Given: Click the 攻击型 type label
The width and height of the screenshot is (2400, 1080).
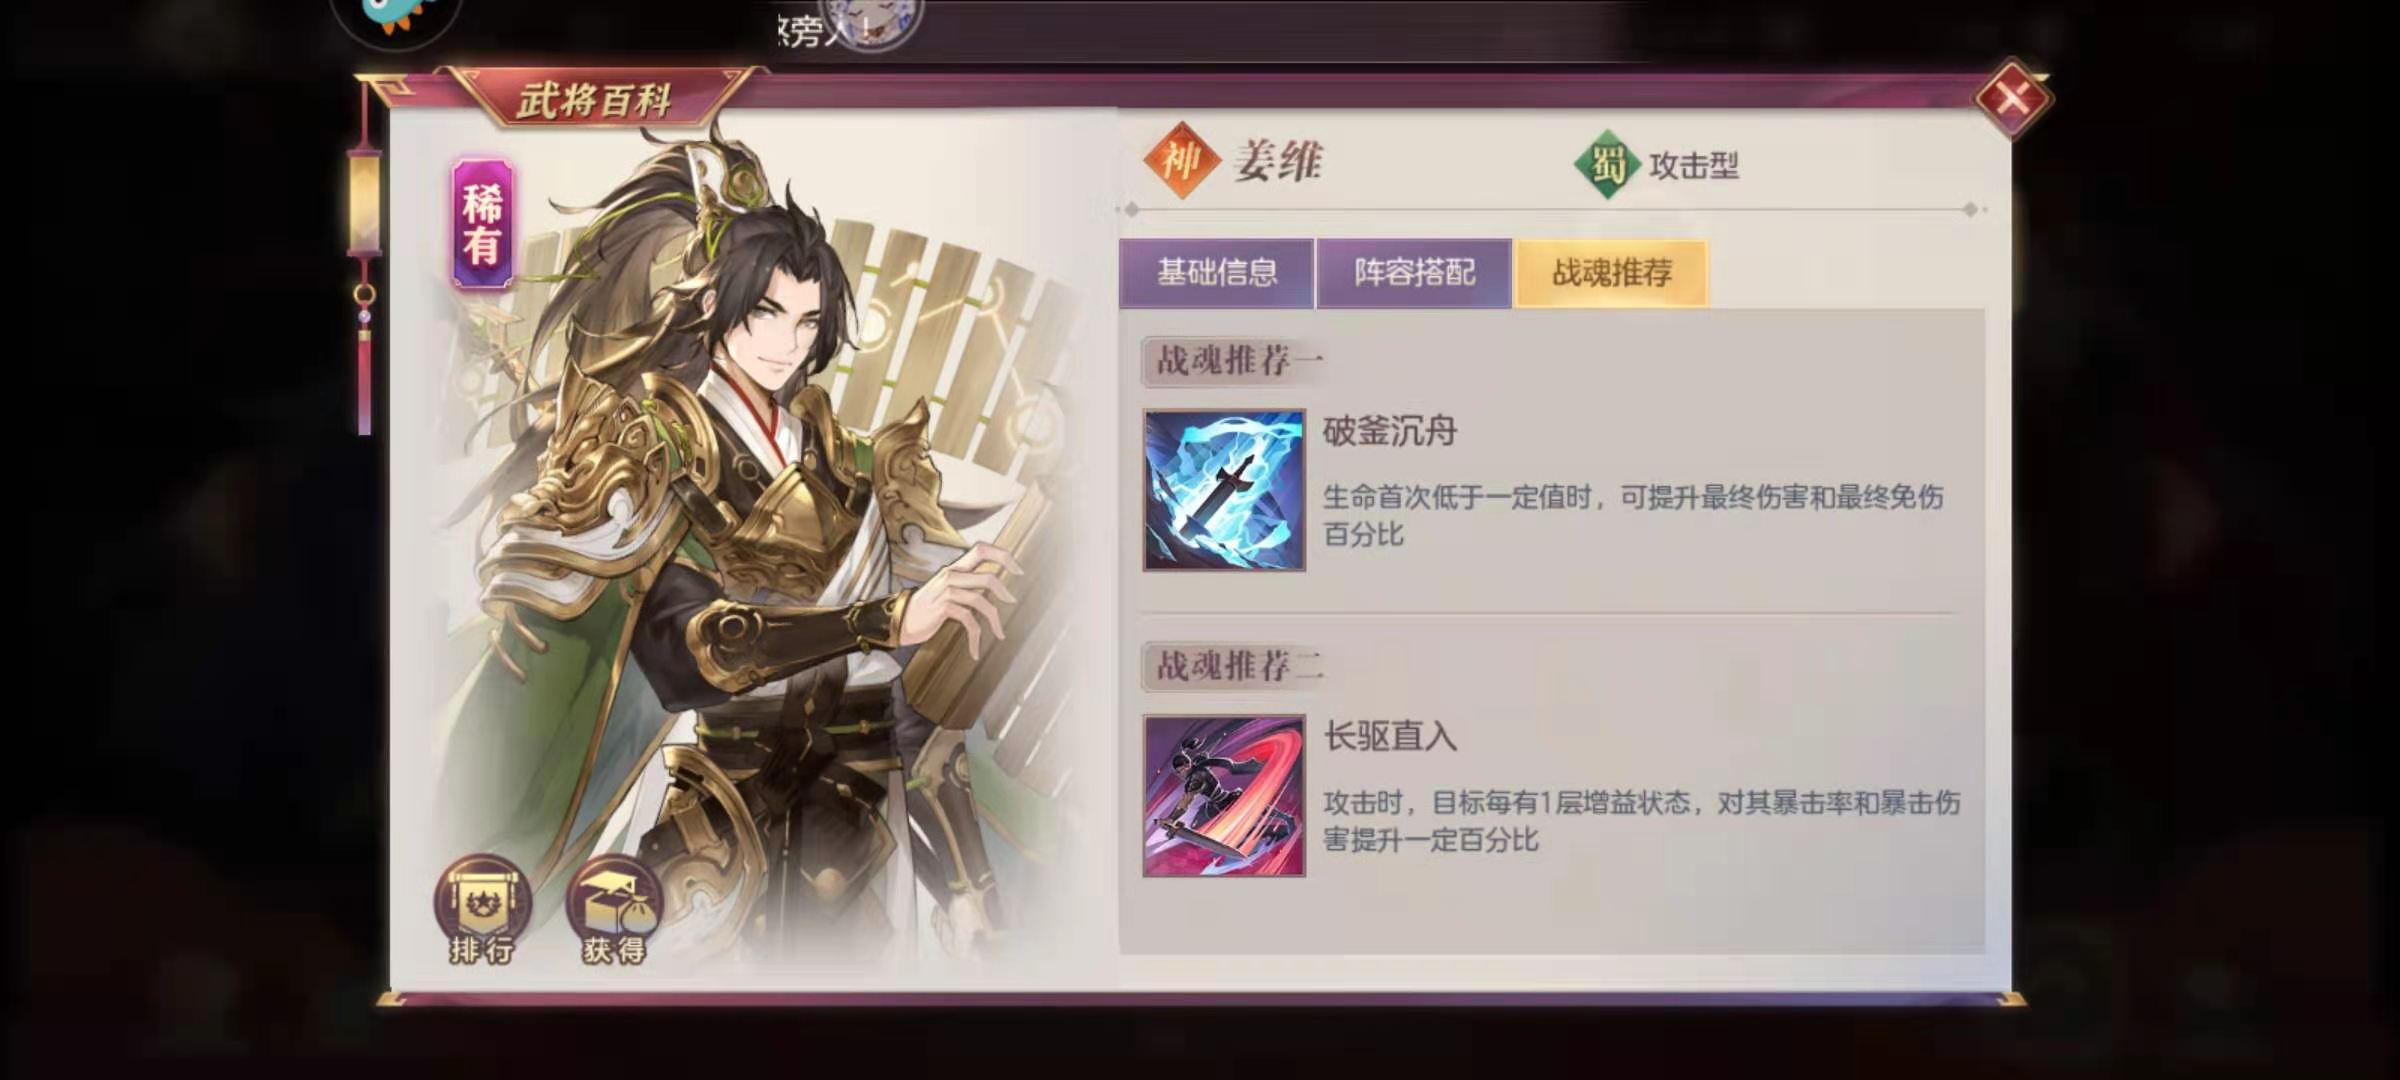Looking at the screenshot, I should coord(1694,165).
